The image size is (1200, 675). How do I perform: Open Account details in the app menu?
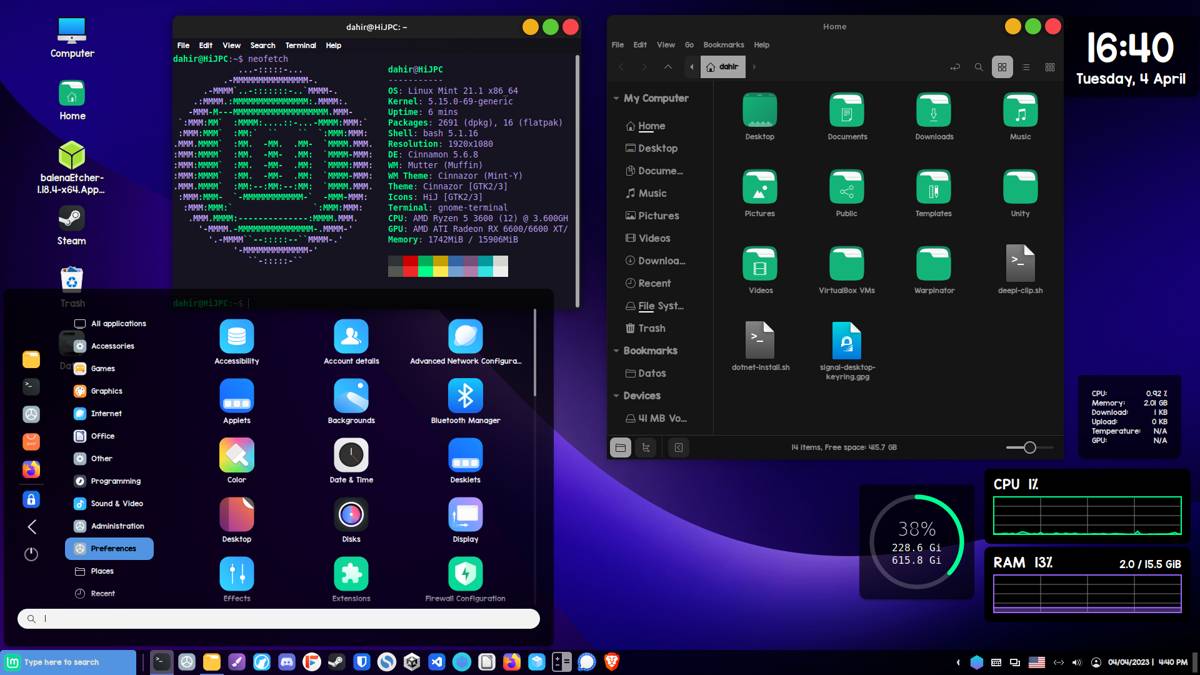point(351,343)
